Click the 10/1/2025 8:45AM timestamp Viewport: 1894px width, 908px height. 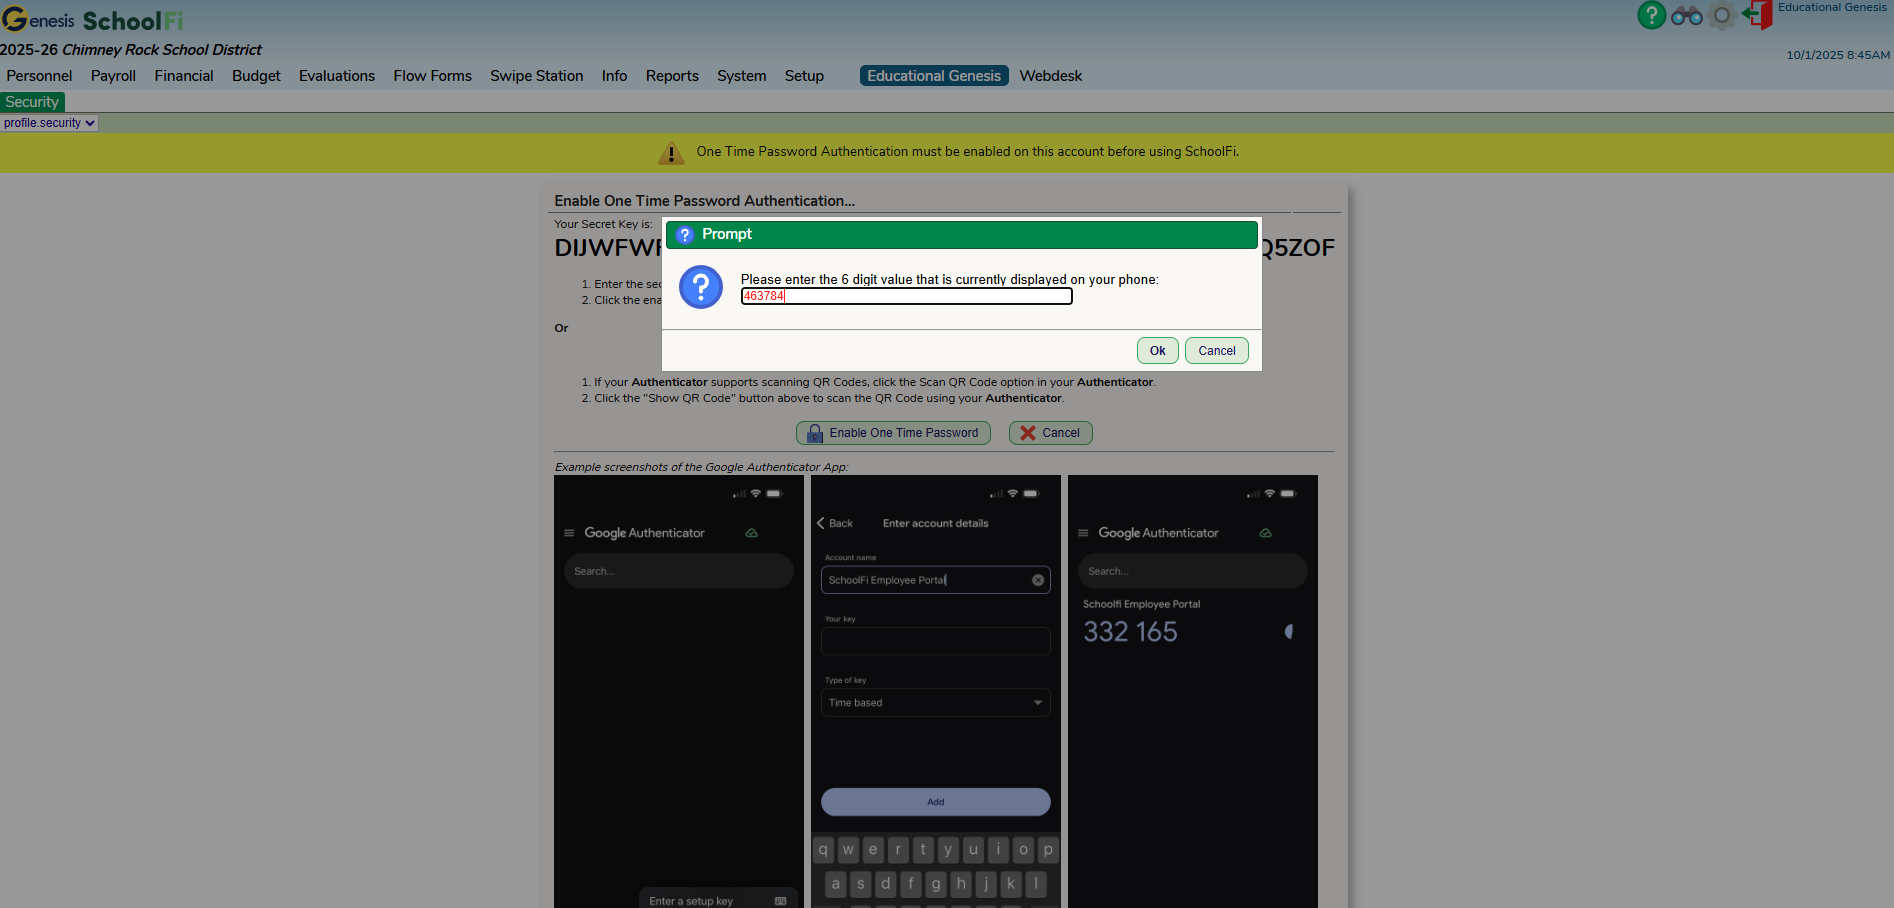pos(1838,55)
